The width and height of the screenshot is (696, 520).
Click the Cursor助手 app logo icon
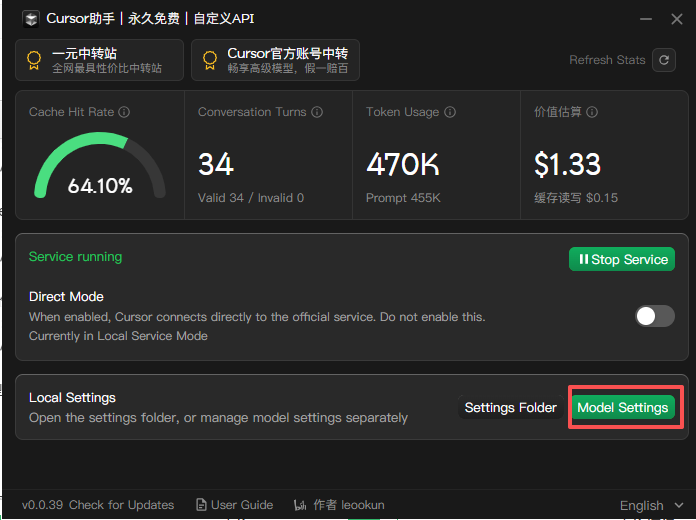[x=31, y=19]
